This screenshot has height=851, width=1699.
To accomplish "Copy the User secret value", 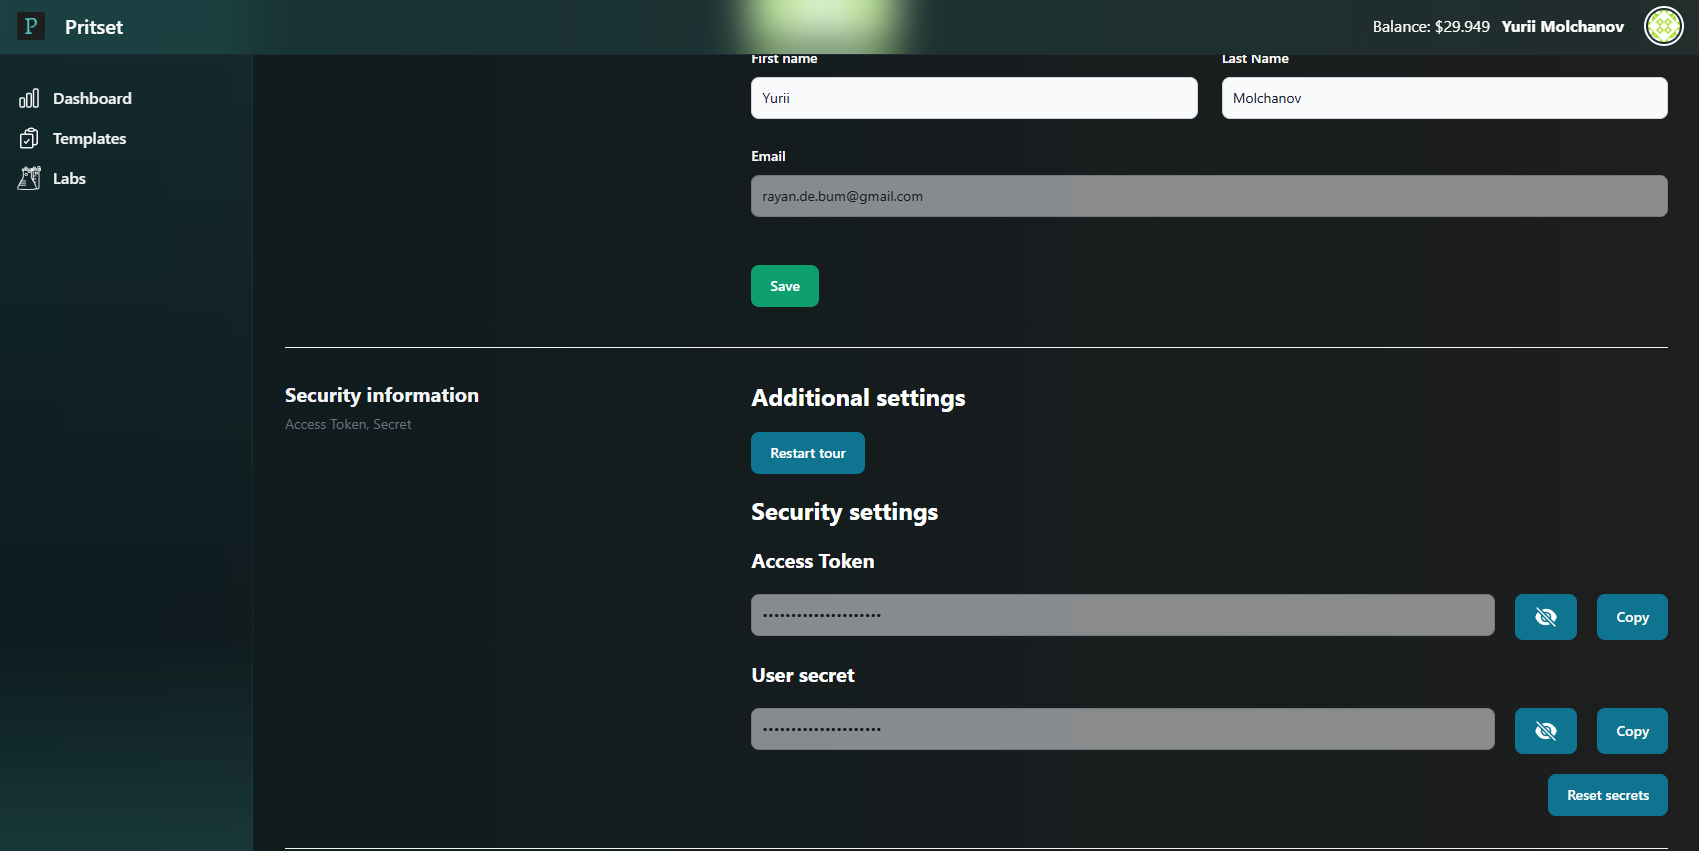I will (x=1631, y=731).
